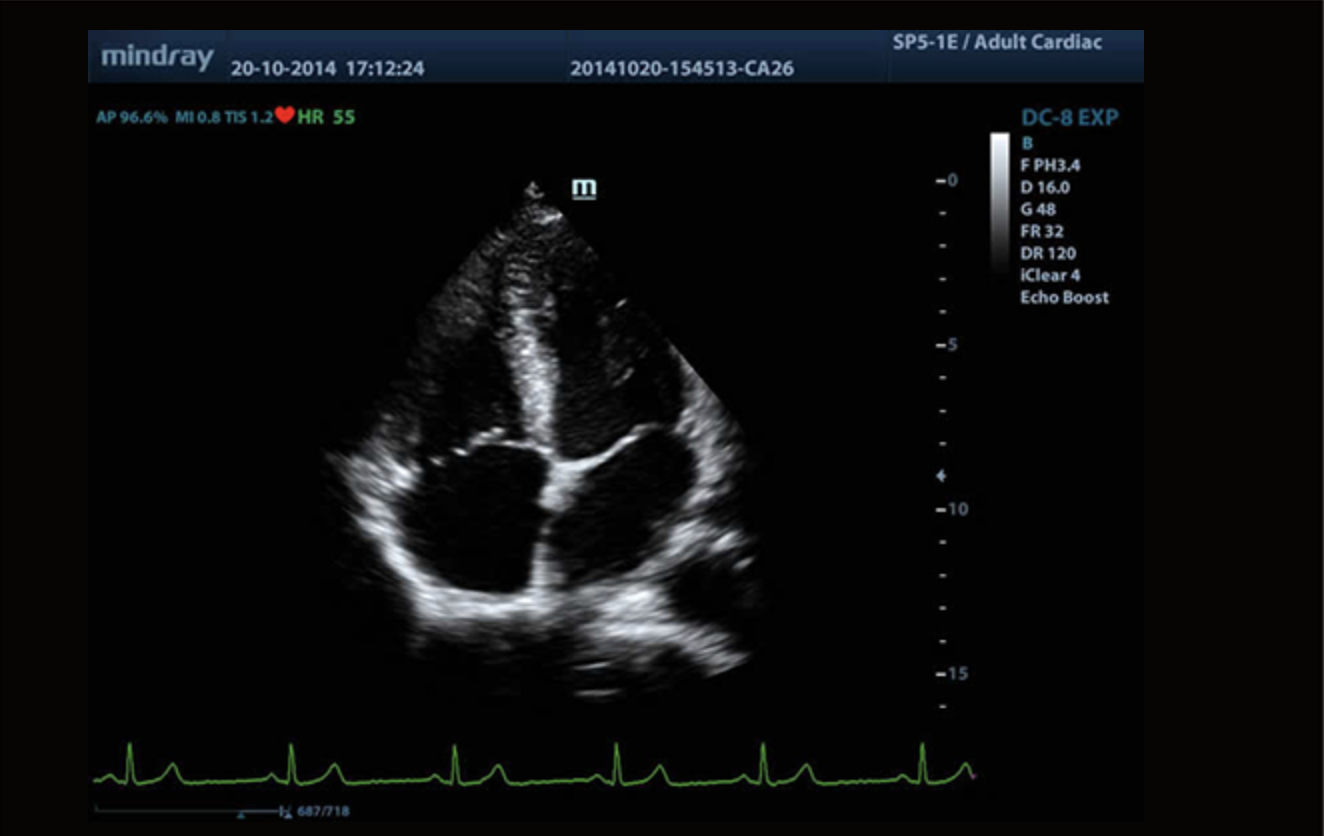Click the 5 cm depth scale label
The image size is (1324, 836).
(952, 345)
